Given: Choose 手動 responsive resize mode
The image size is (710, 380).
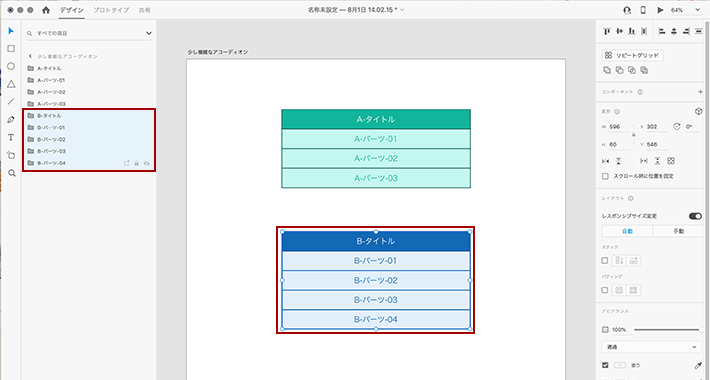Looking at the screenshot, I should tap(678, 231).
